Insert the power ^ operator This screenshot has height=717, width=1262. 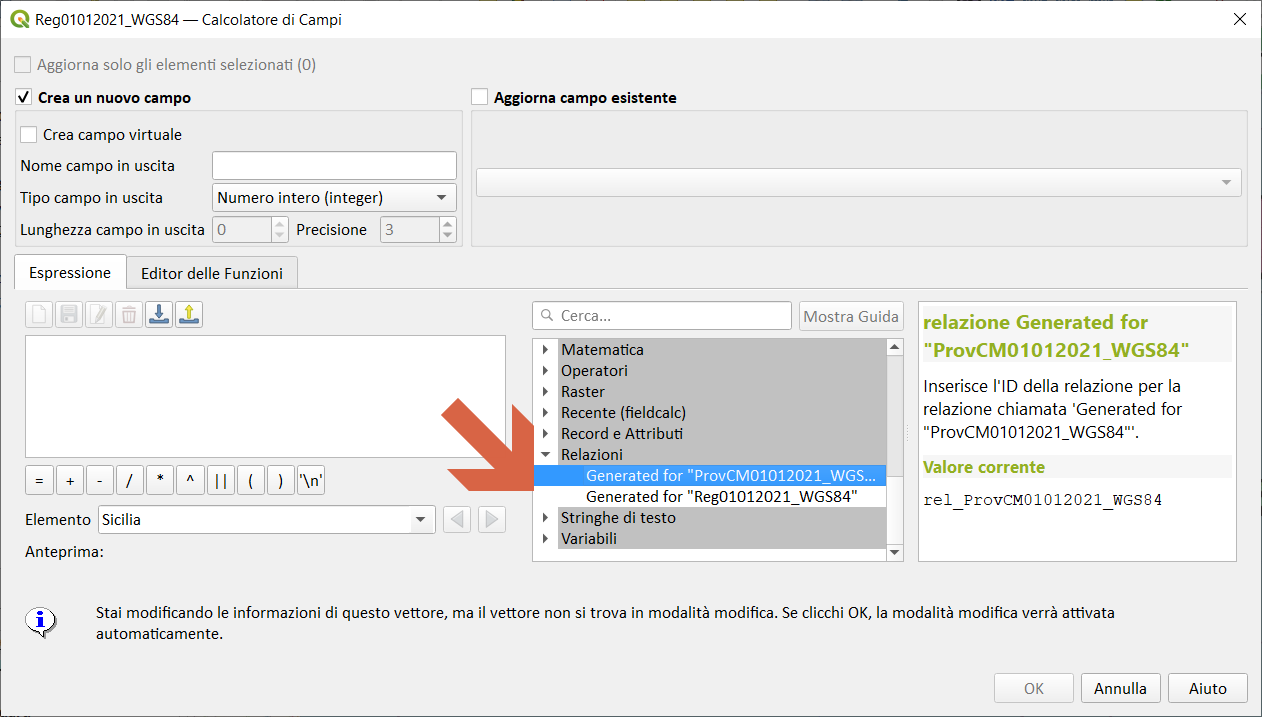(x=190, y=481)
